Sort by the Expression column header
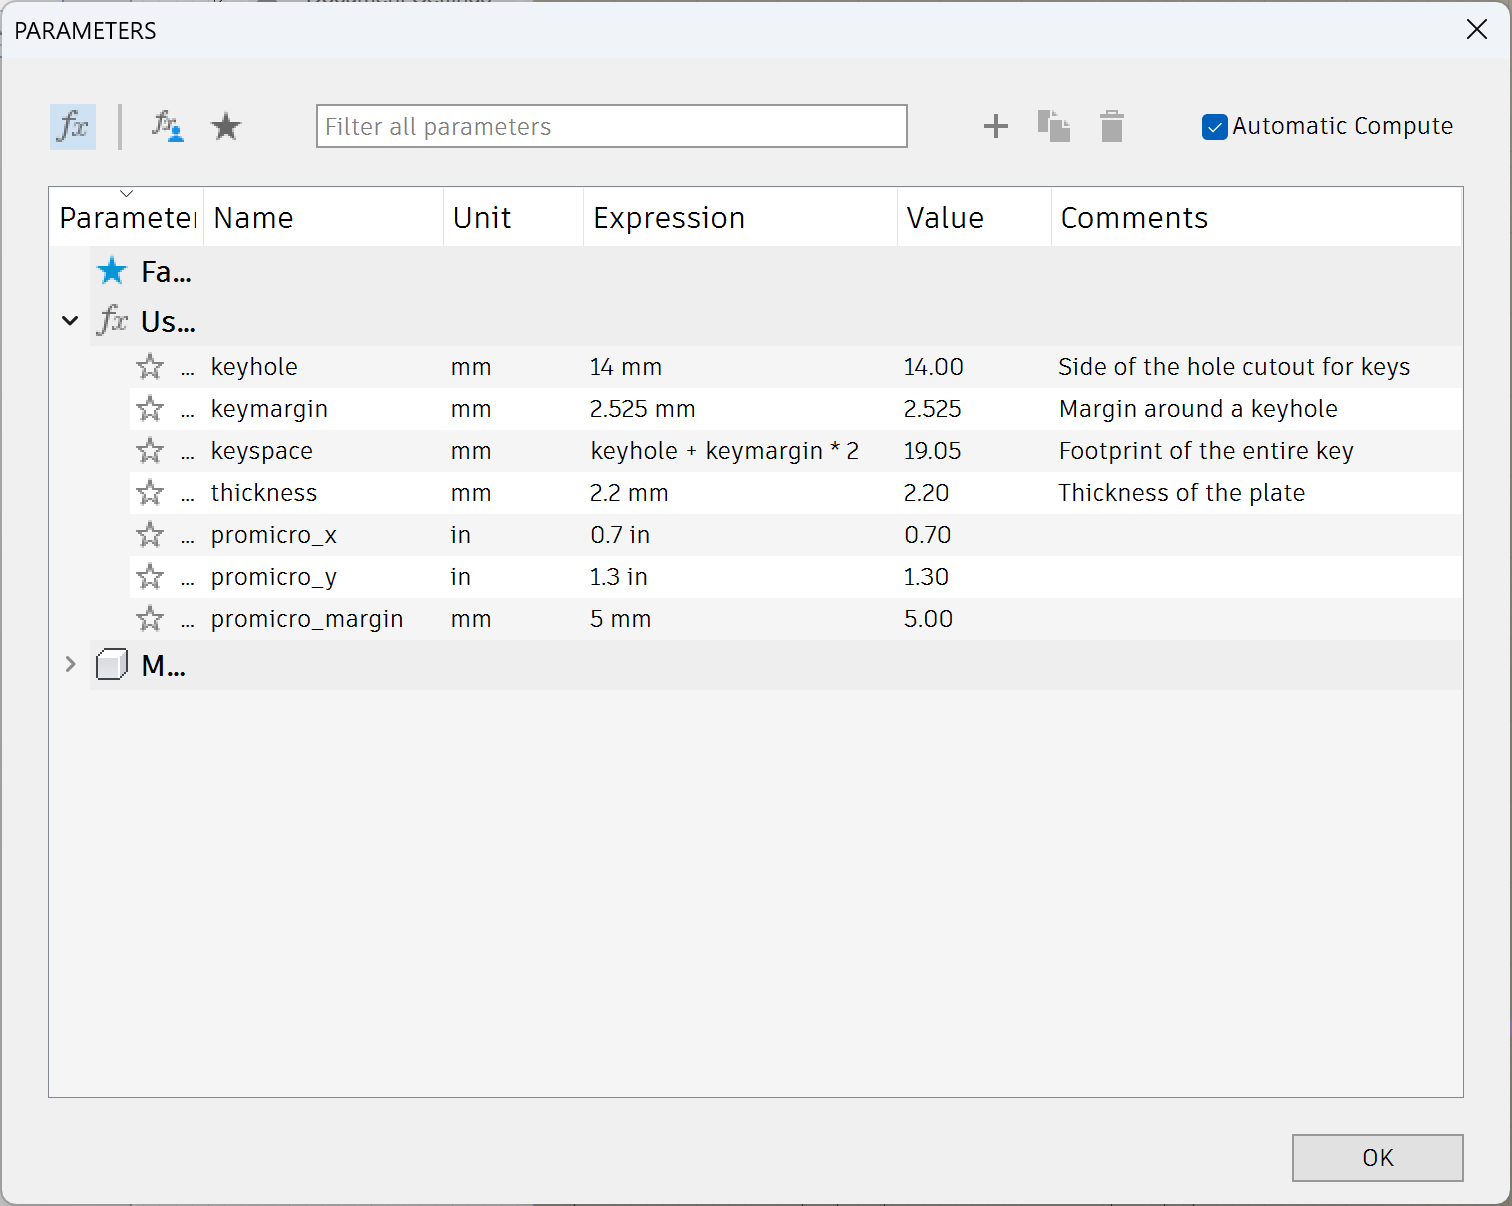 click(741, 218)
